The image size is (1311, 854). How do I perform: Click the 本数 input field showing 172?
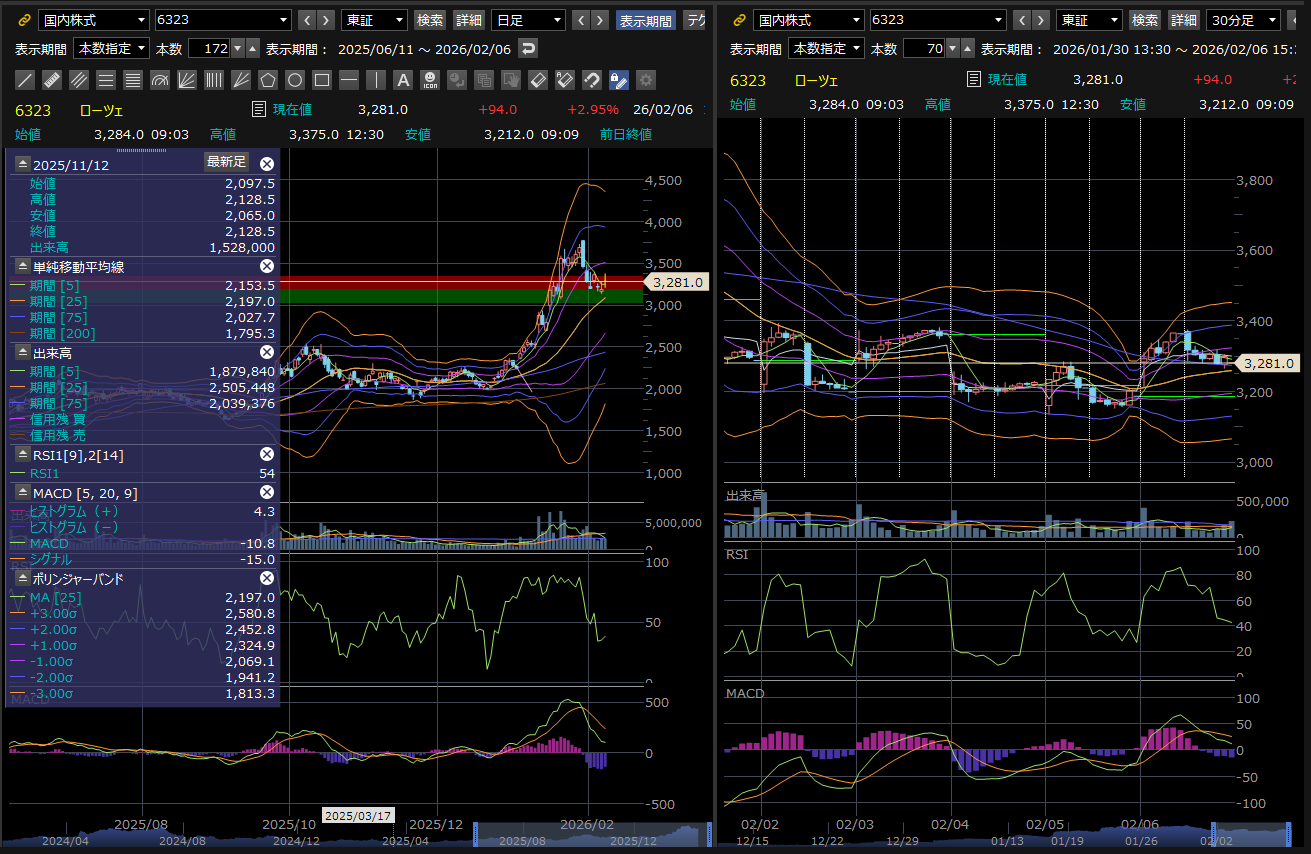coord(210,48)
